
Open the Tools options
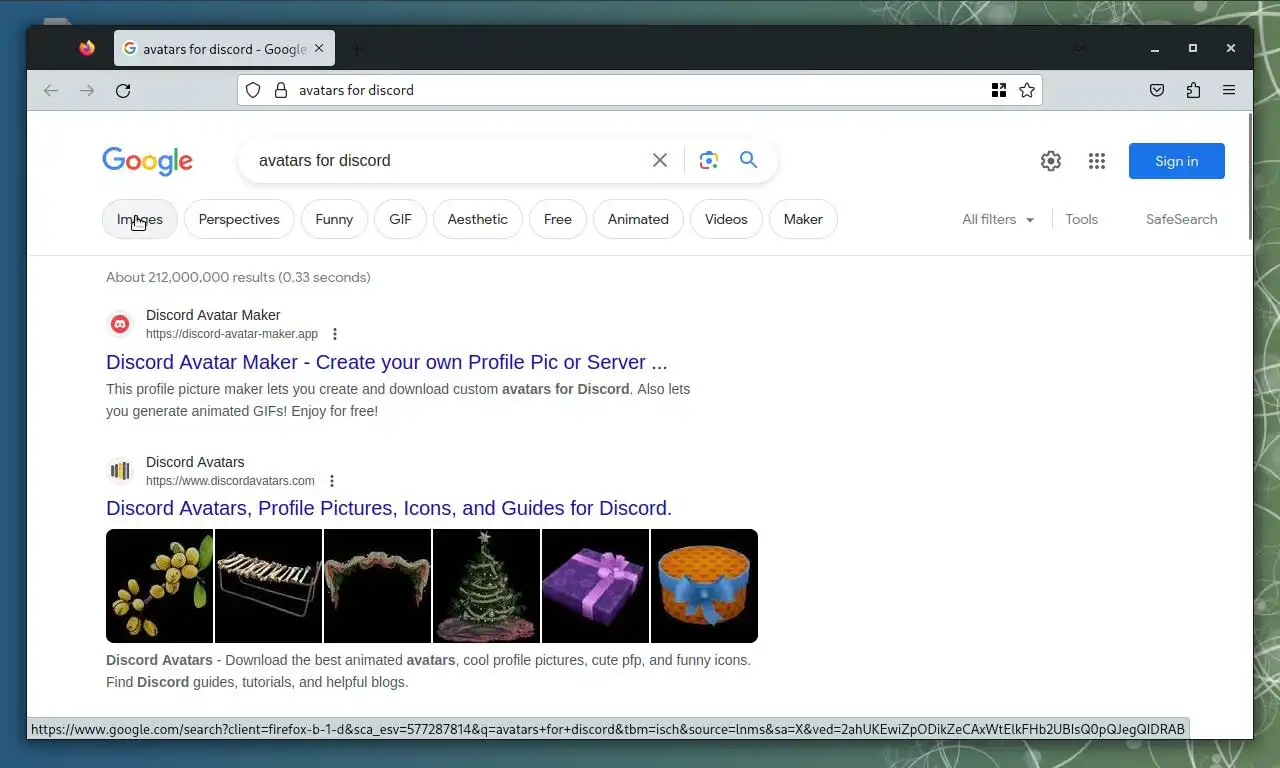pos(1081,219)
